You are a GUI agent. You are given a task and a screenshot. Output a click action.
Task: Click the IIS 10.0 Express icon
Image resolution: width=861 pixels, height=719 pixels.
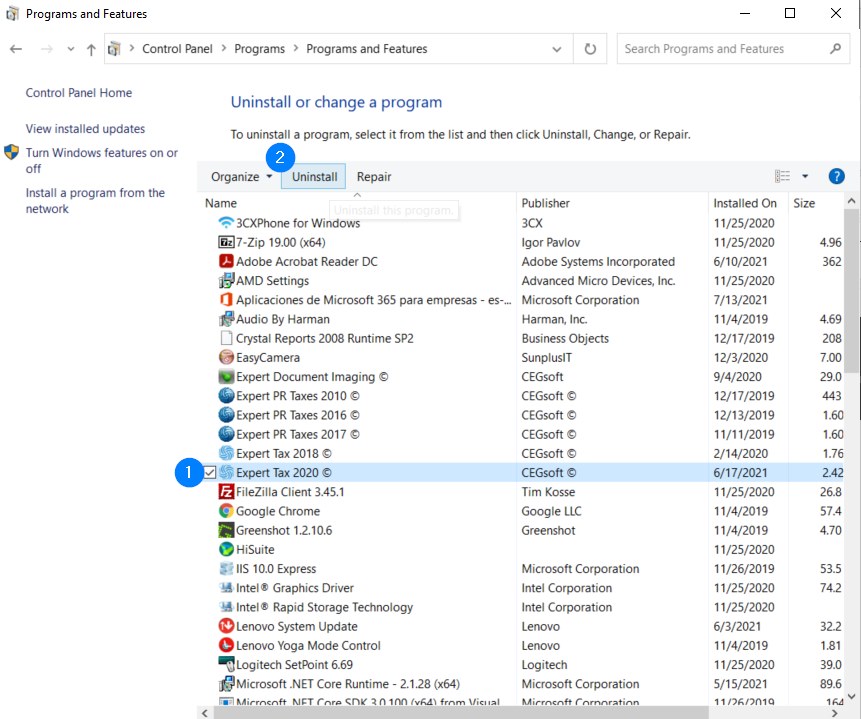click(x=226, y=569)
